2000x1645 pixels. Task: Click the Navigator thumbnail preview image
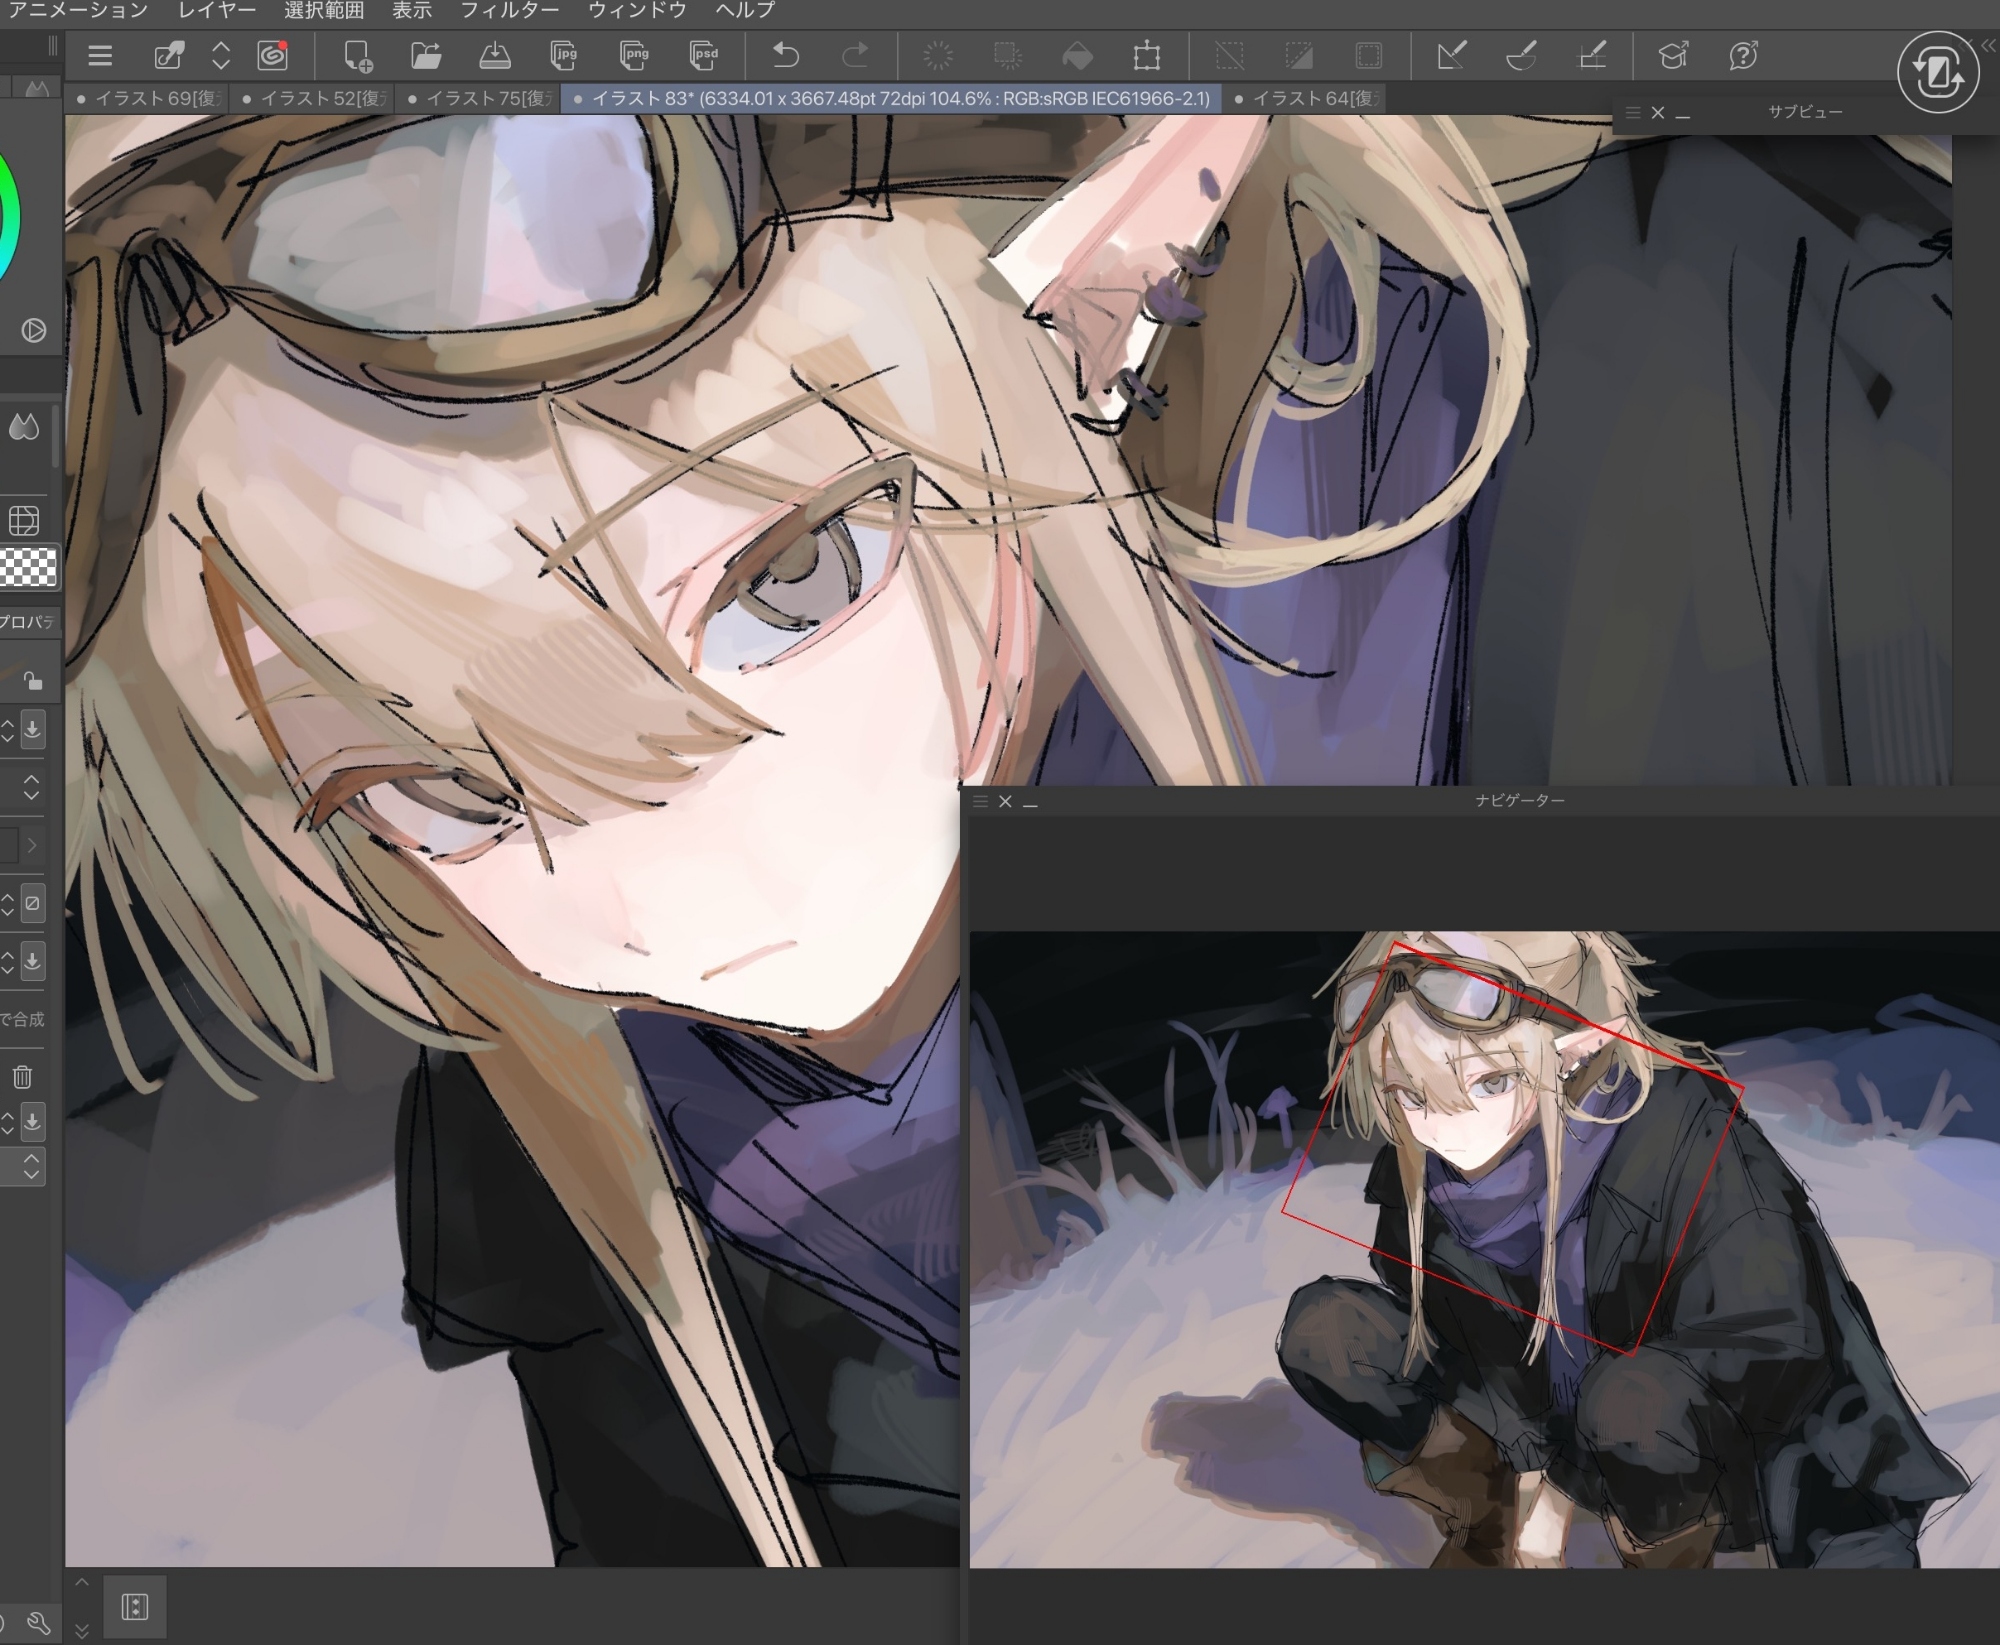click(x=1483, y=1249)
